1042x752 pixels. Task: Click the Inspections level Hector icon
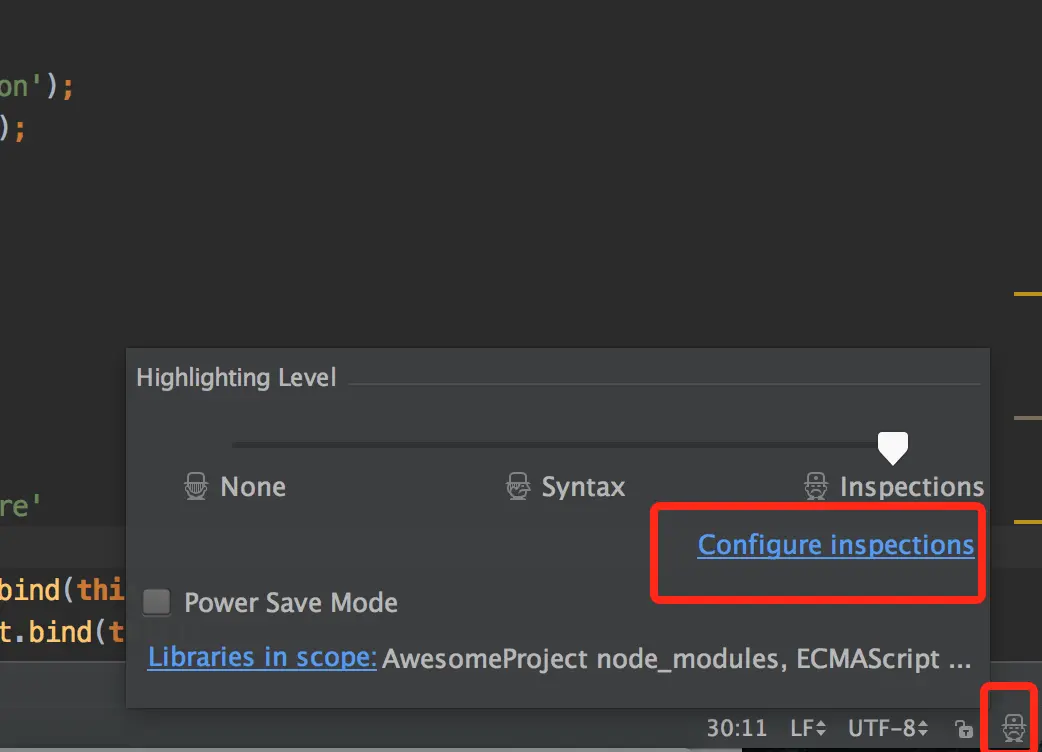pyautogui.click(x=815, y=486)
